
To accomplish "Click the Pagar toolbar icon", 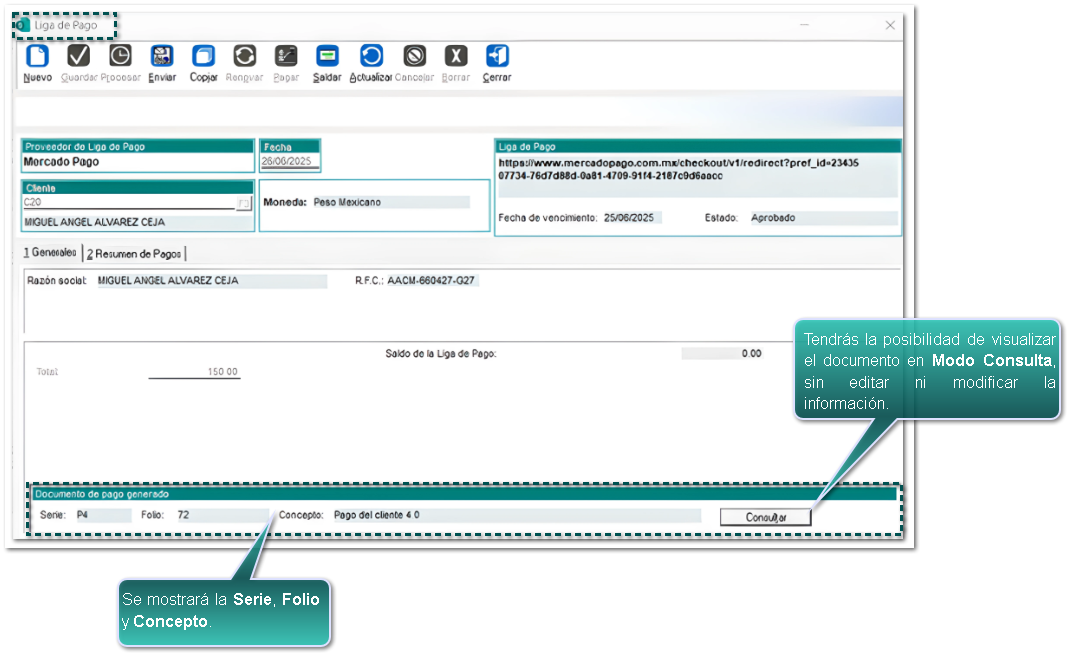I will 286,57.
